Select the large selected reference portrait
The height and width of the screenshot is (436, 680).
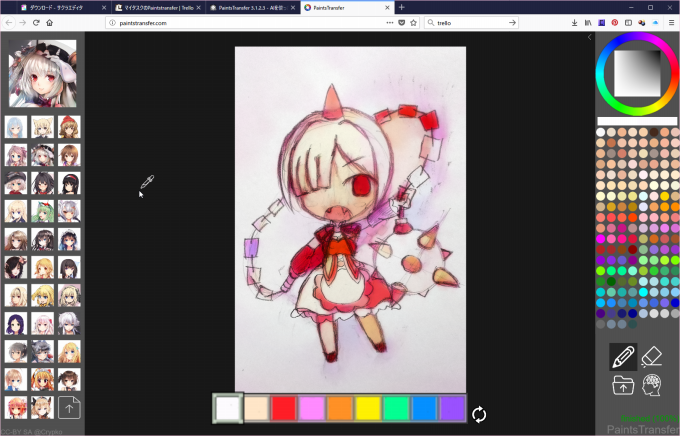pyautogui.click(x=42, y=73)
